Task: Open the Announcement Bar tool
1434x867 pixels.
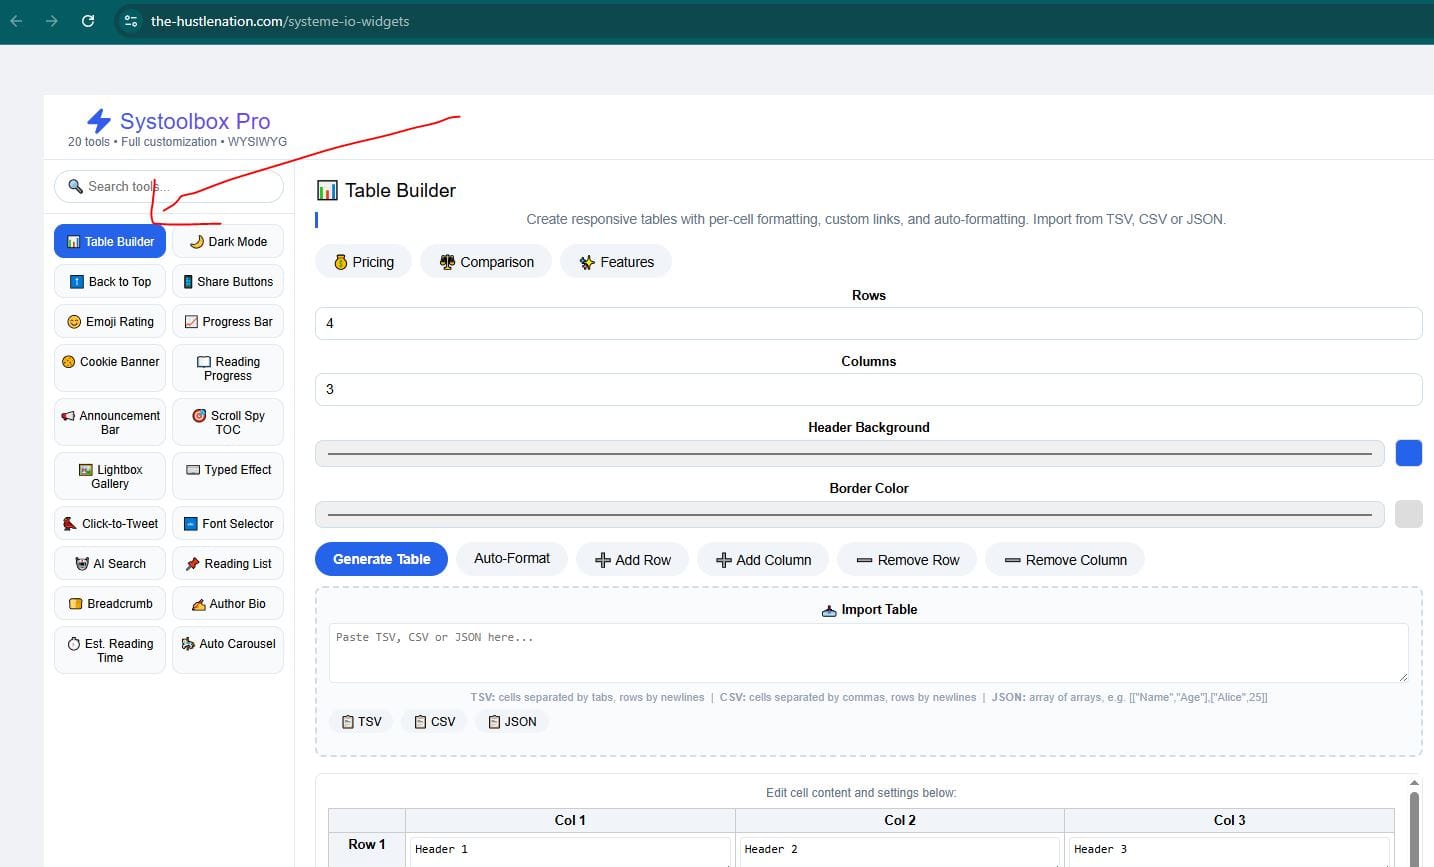Action: pyautogui.click(x=110, y=421)
